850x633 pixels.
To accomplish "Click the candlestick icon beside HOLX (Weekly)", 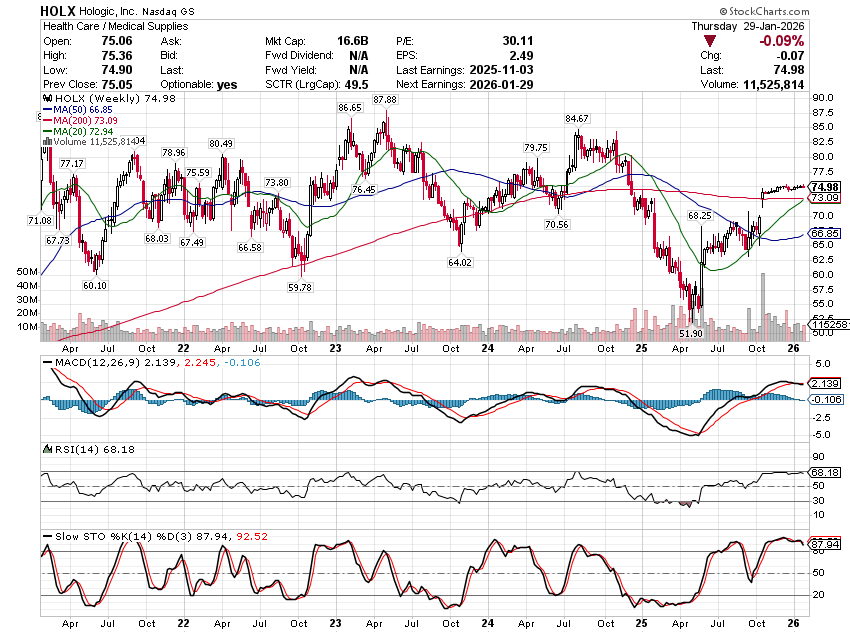I will pos(46,99).
